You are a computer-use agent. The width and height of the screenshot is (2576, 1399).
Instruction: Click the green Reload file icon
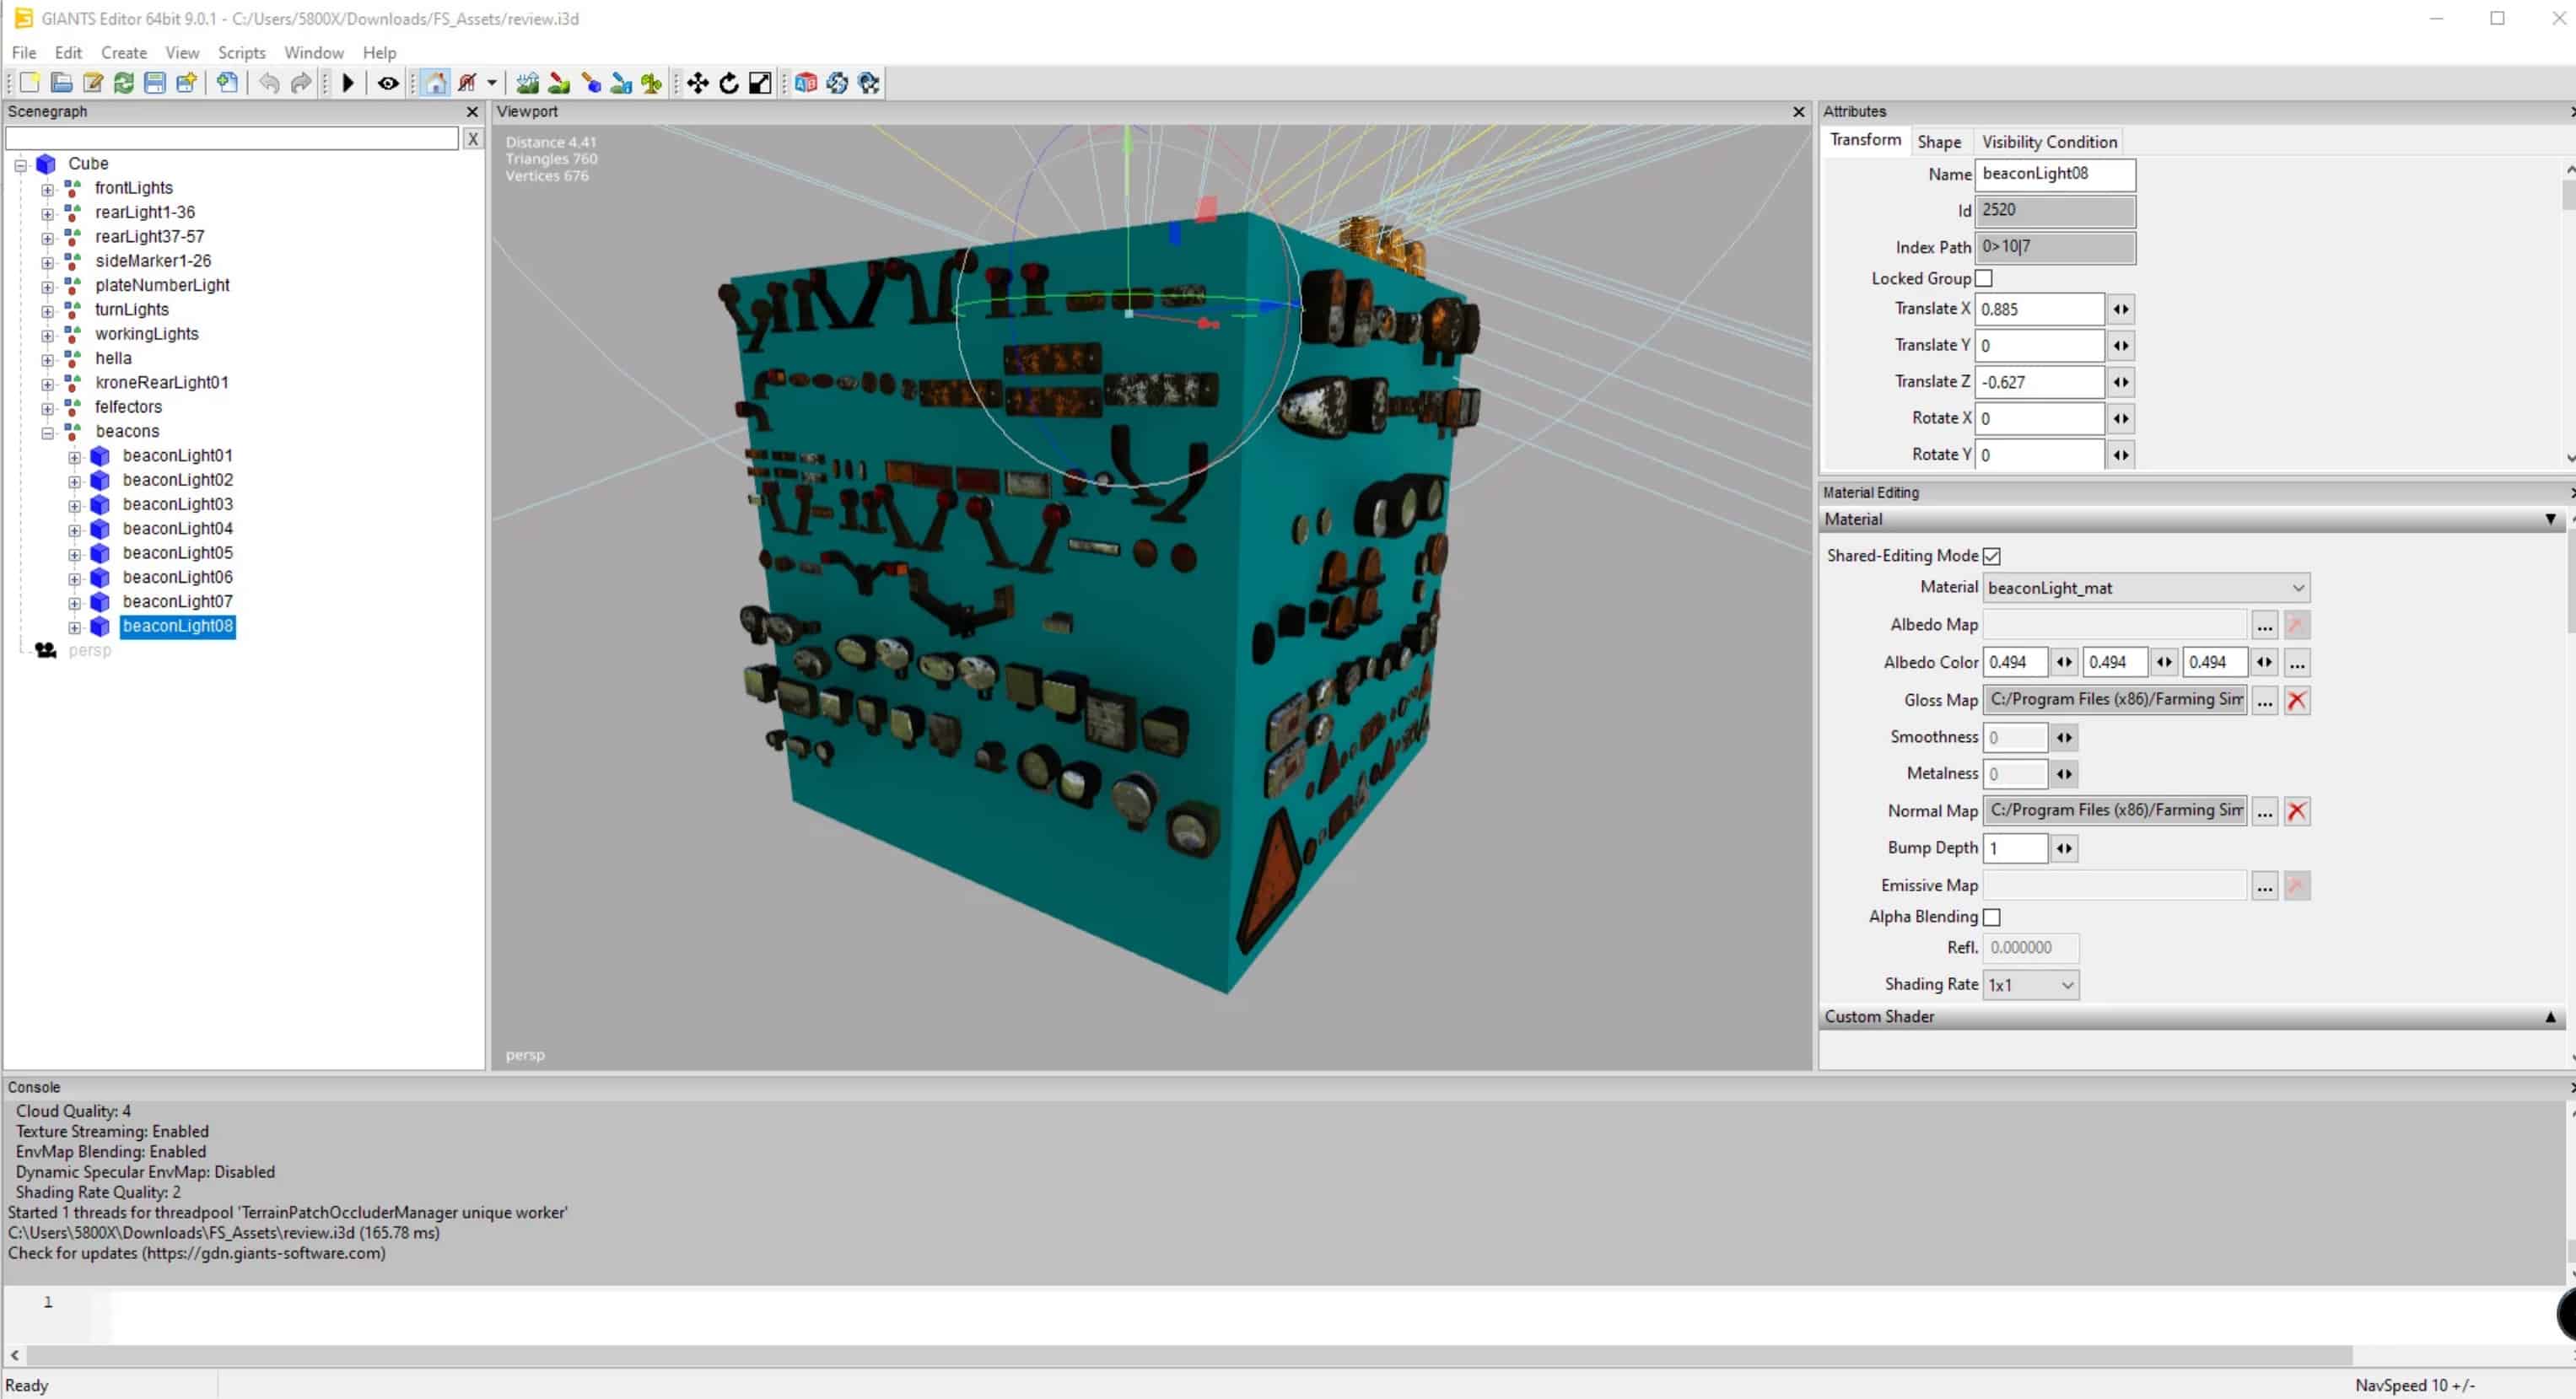123,83
